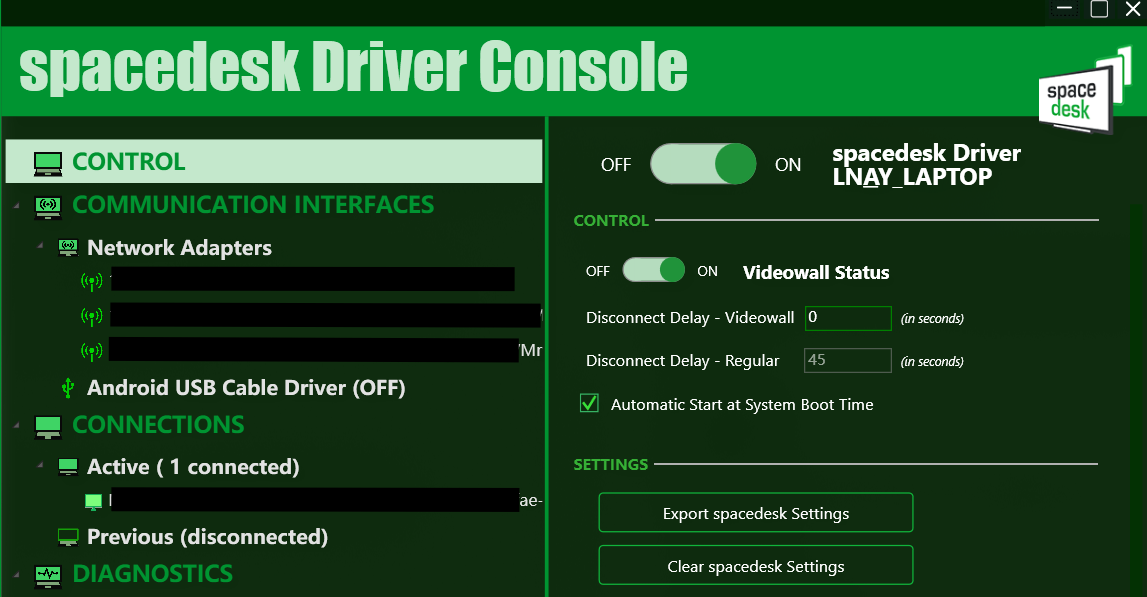Click the CONNECTIONS monitor icon
Viewport: 1147px width, 597px height.
coord(48,427)
